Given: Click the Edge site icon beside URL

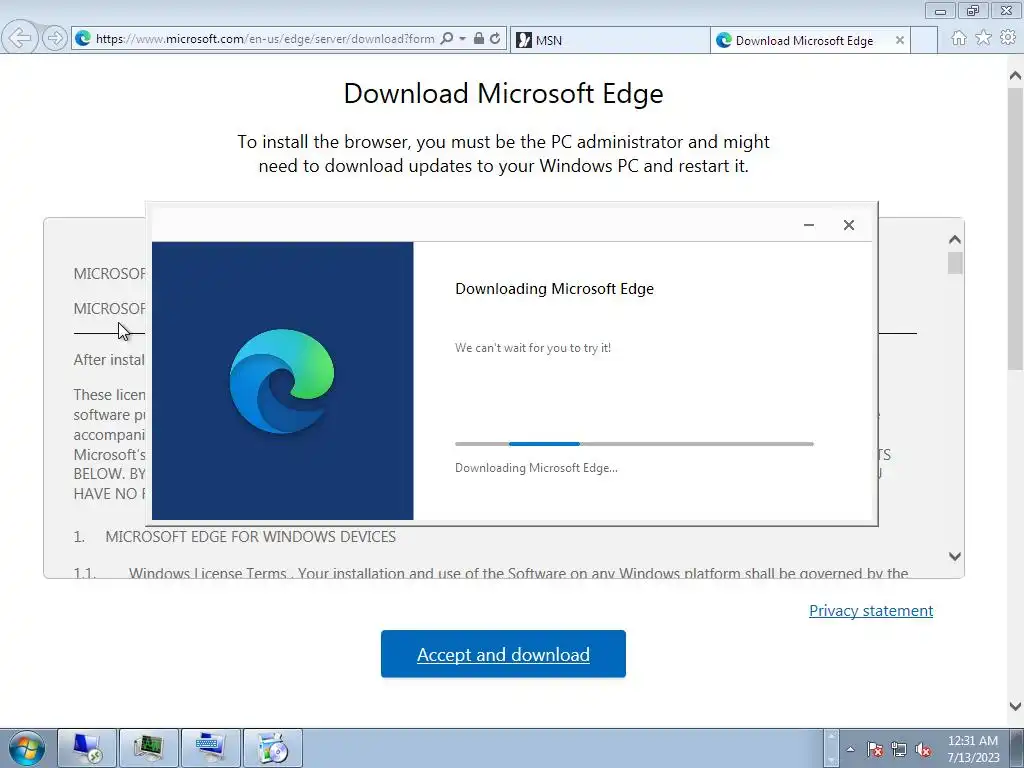Looking at the screenshot, I should [83, 39].
